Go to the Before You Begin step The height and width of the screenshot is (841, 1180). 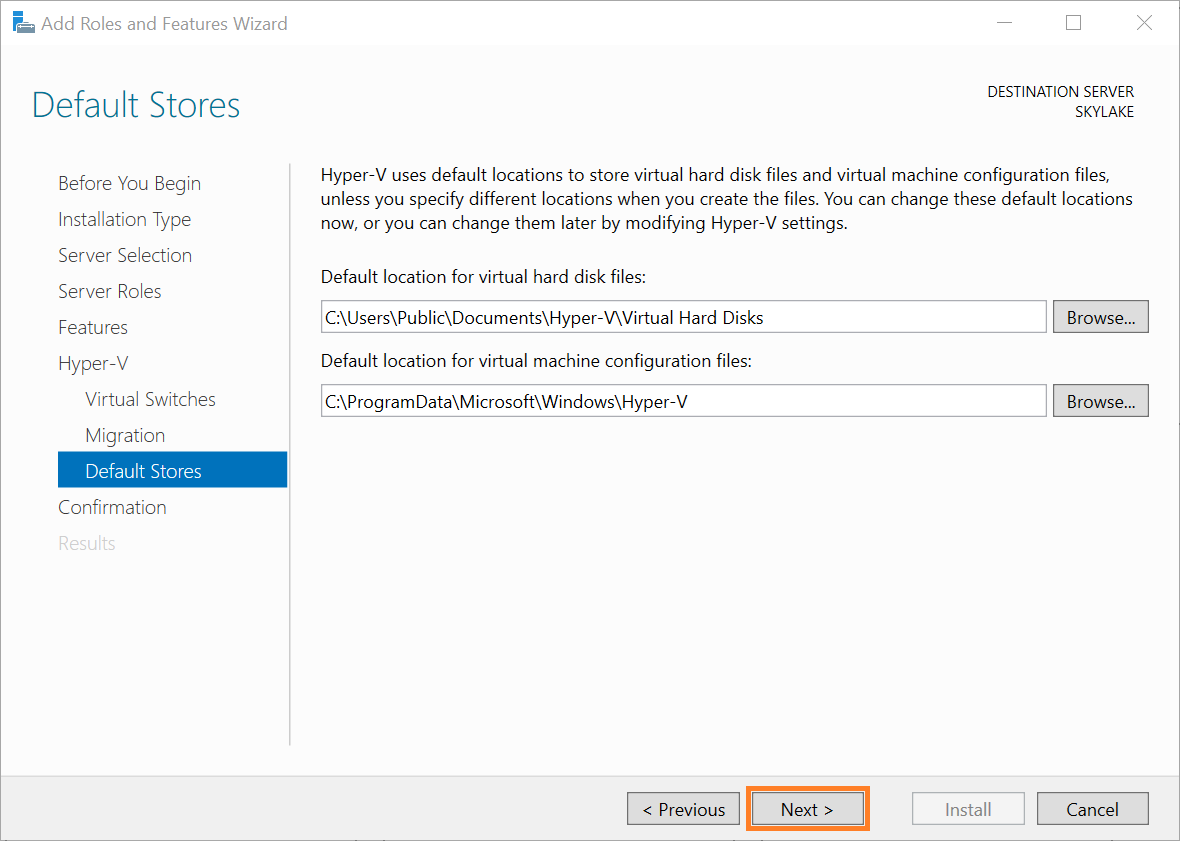(129, 184)
